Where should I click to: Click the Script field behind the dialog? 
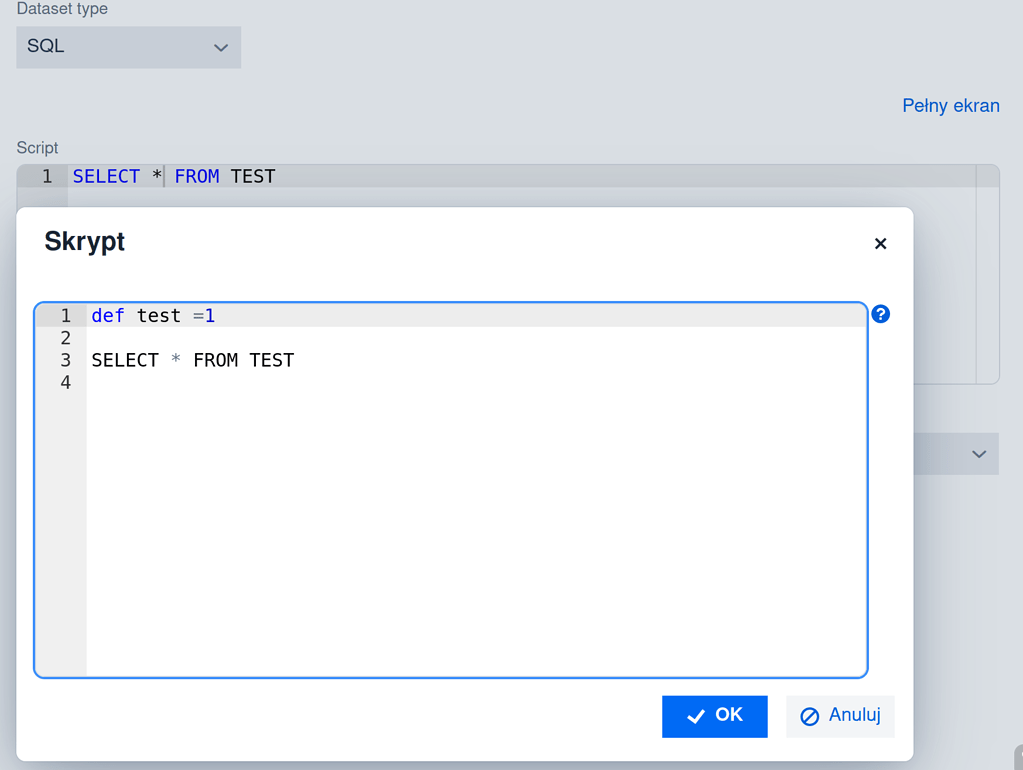click(200, 176)
